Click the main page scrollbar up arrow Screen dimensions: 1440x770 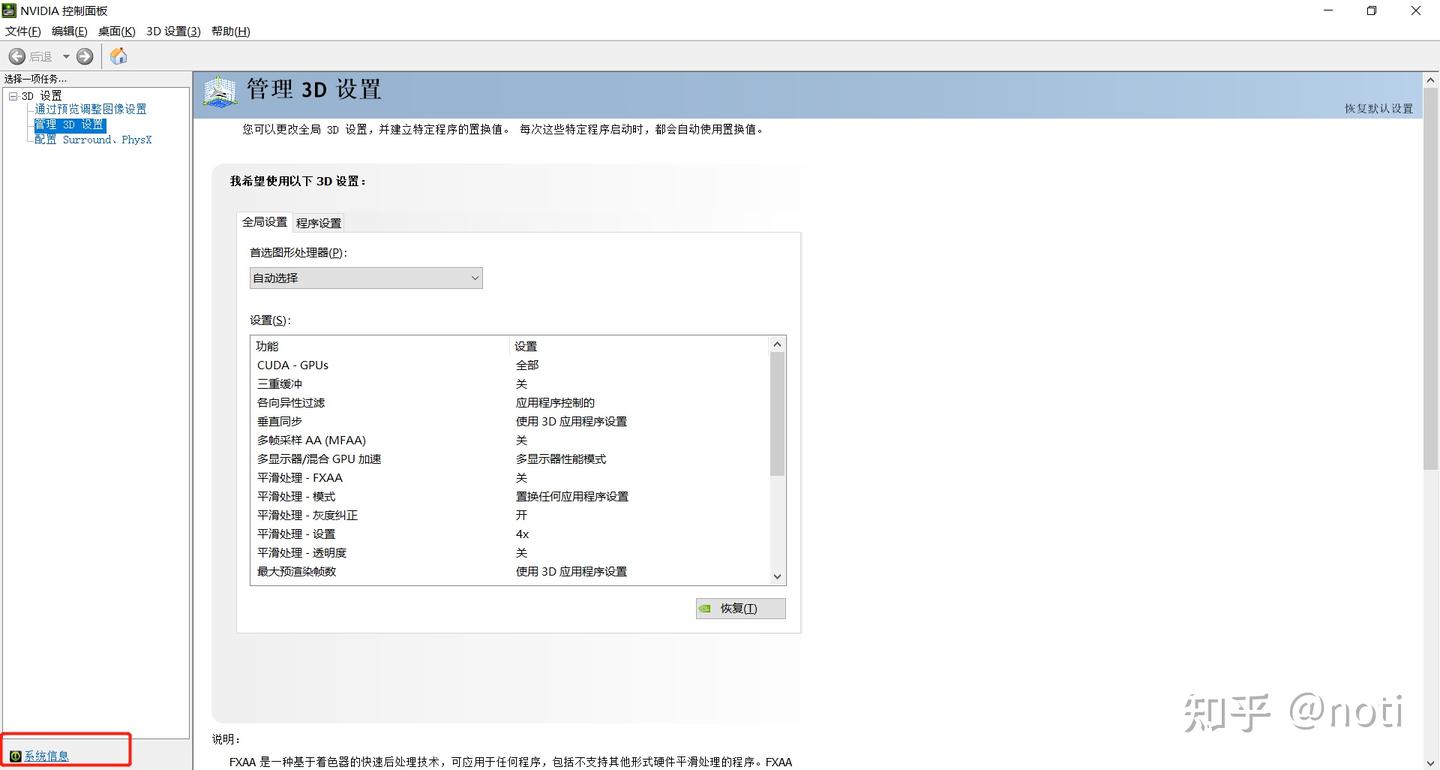pos(1431,80)
